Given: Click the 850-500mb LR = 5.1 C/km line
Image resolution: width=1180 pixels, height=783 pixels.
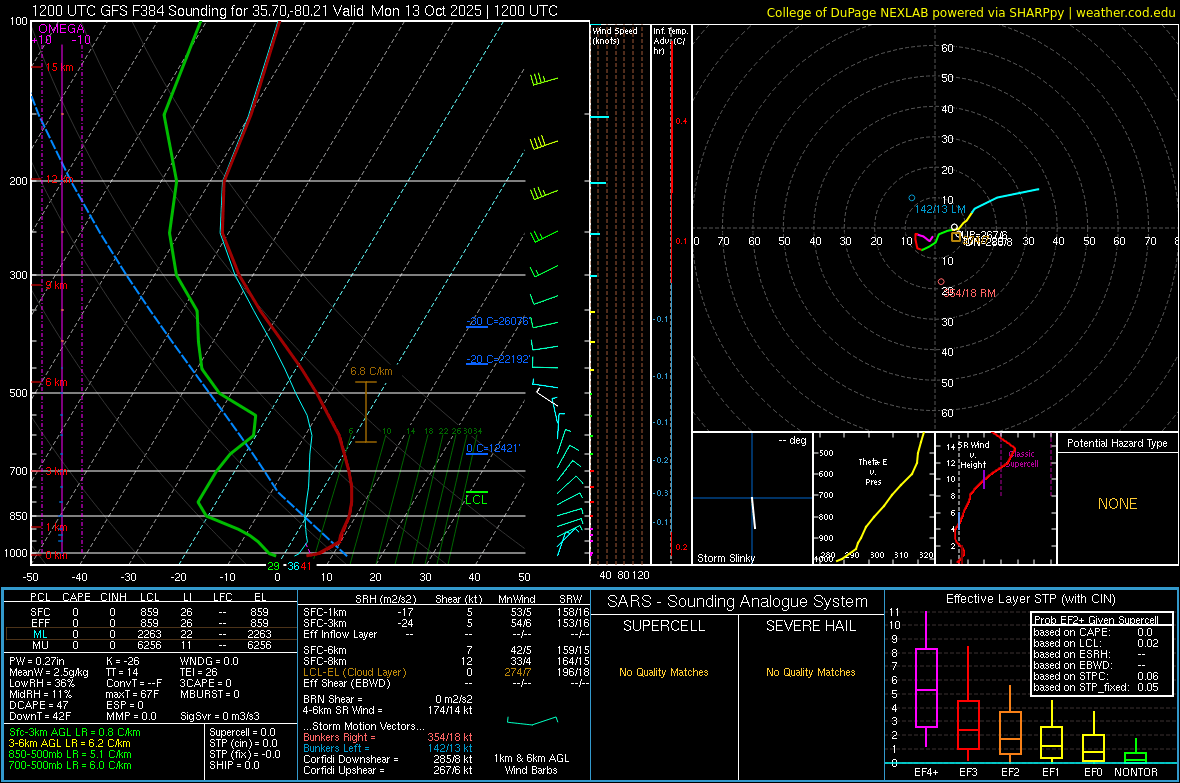Looking at the screenshot, I should coord(70,754).
